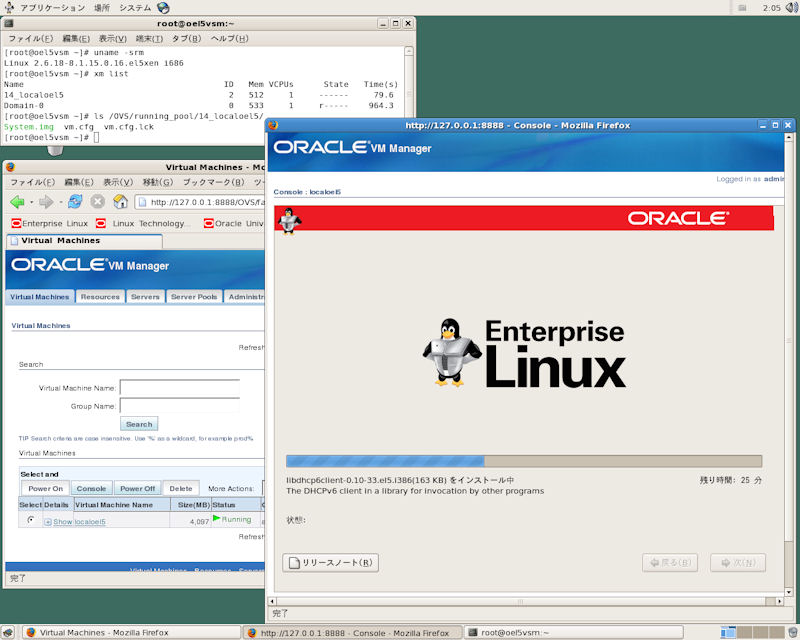
Task: Click the 戻る(B) back button in installer
Action: click(670, 562)
